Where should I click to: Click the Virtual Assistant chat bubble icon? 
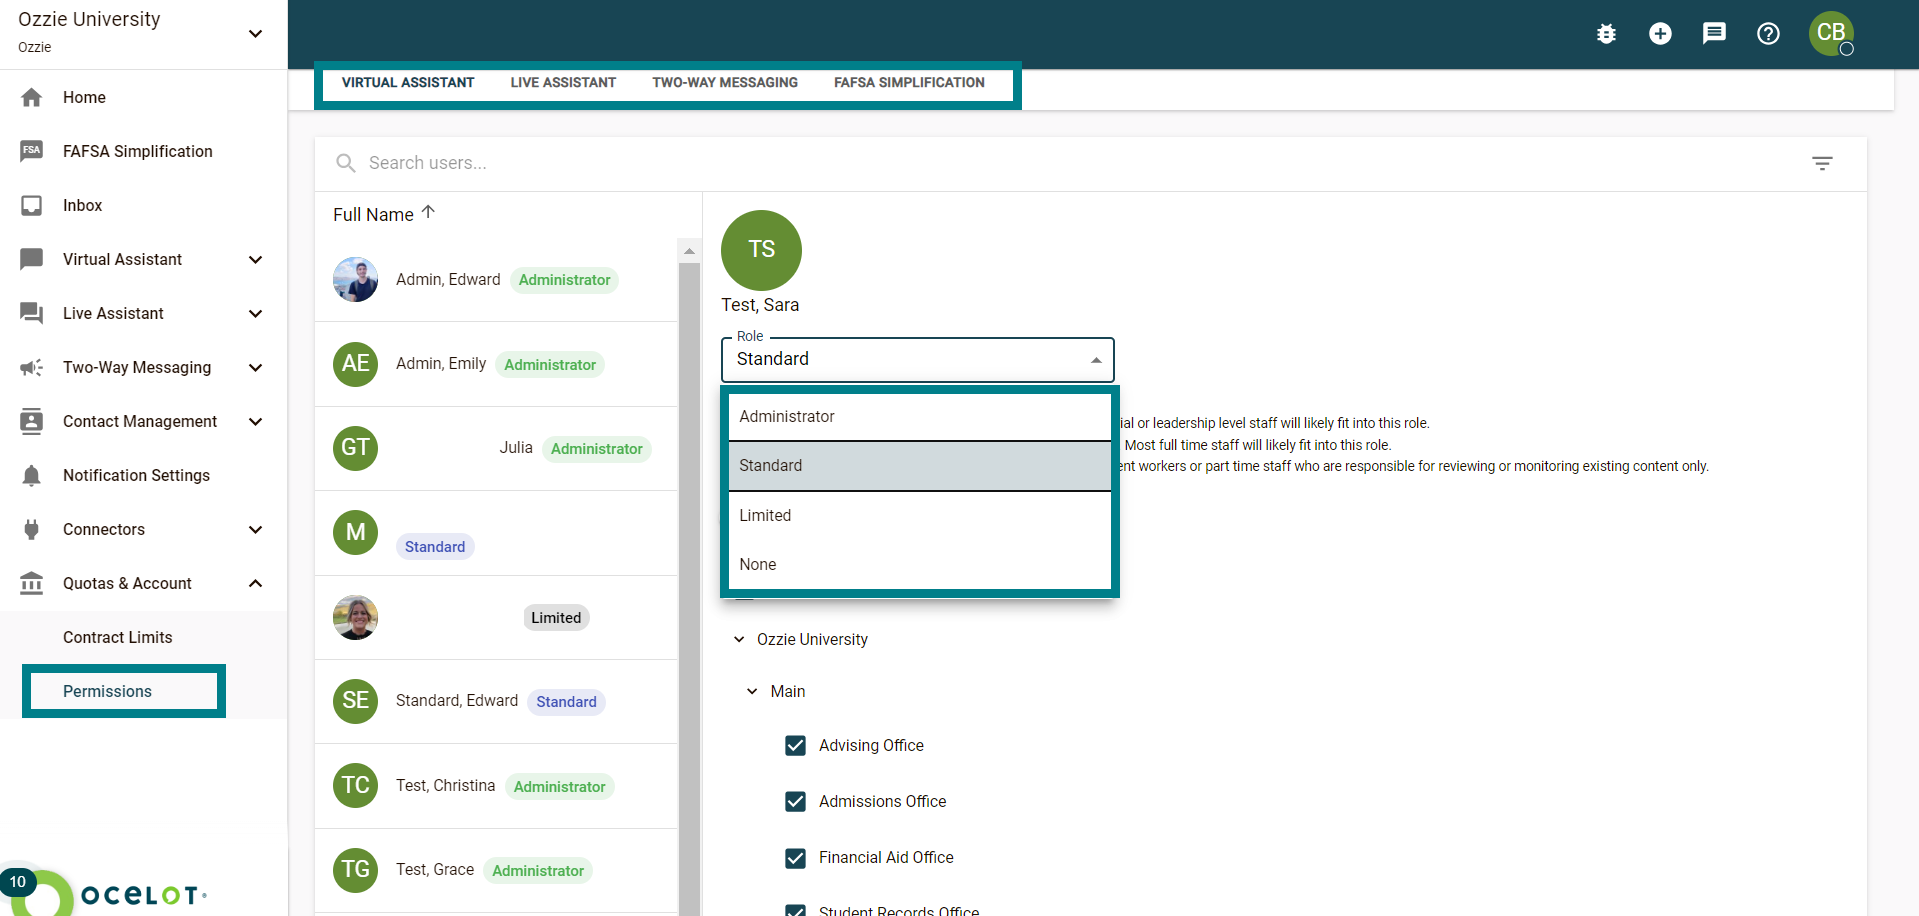[x=32, y=259]
